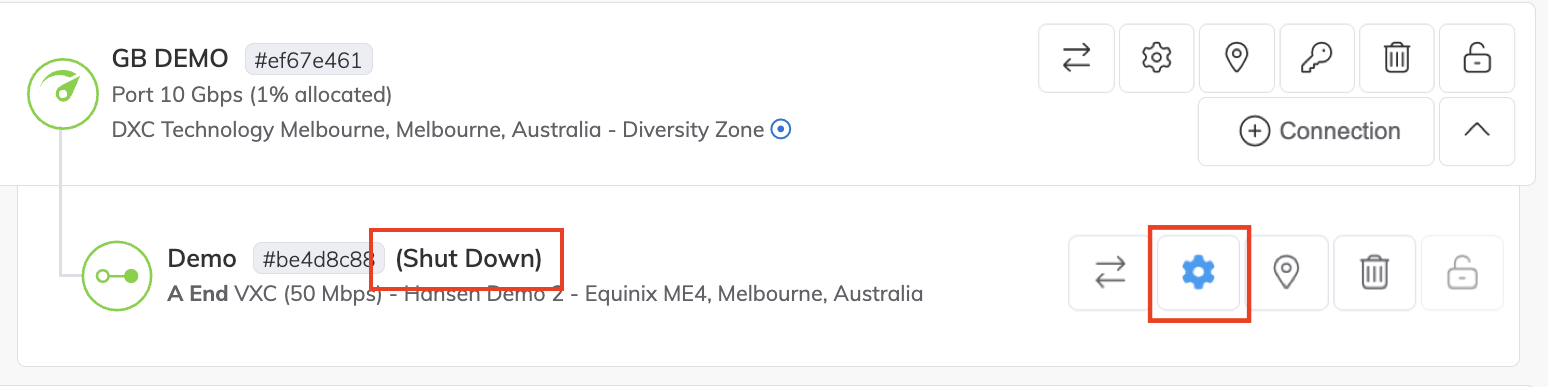Image resolution: width=1548 pixels, height=387 pixels.
Task: Show GB DEMO port location pin
Action: (1236, 59)
